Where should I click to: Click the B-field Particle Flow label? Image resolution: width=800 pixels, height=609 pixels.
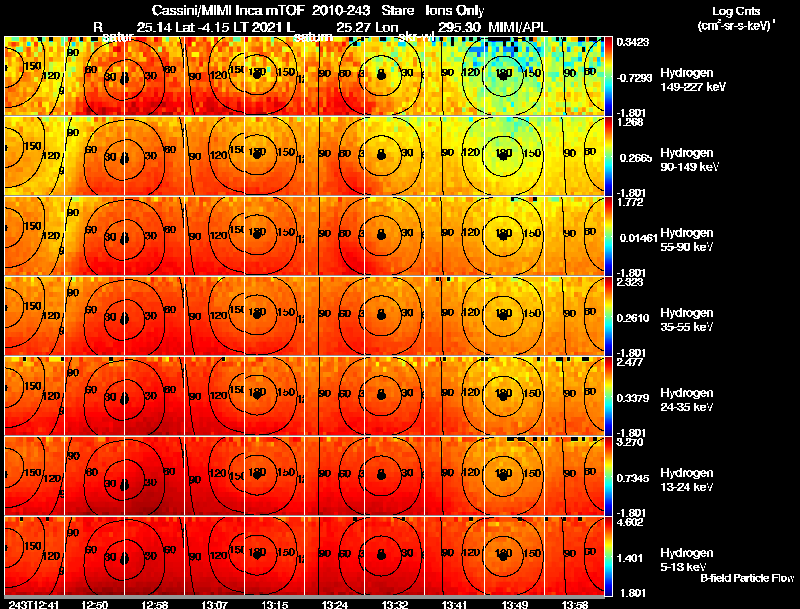click(x=747, y=578)
